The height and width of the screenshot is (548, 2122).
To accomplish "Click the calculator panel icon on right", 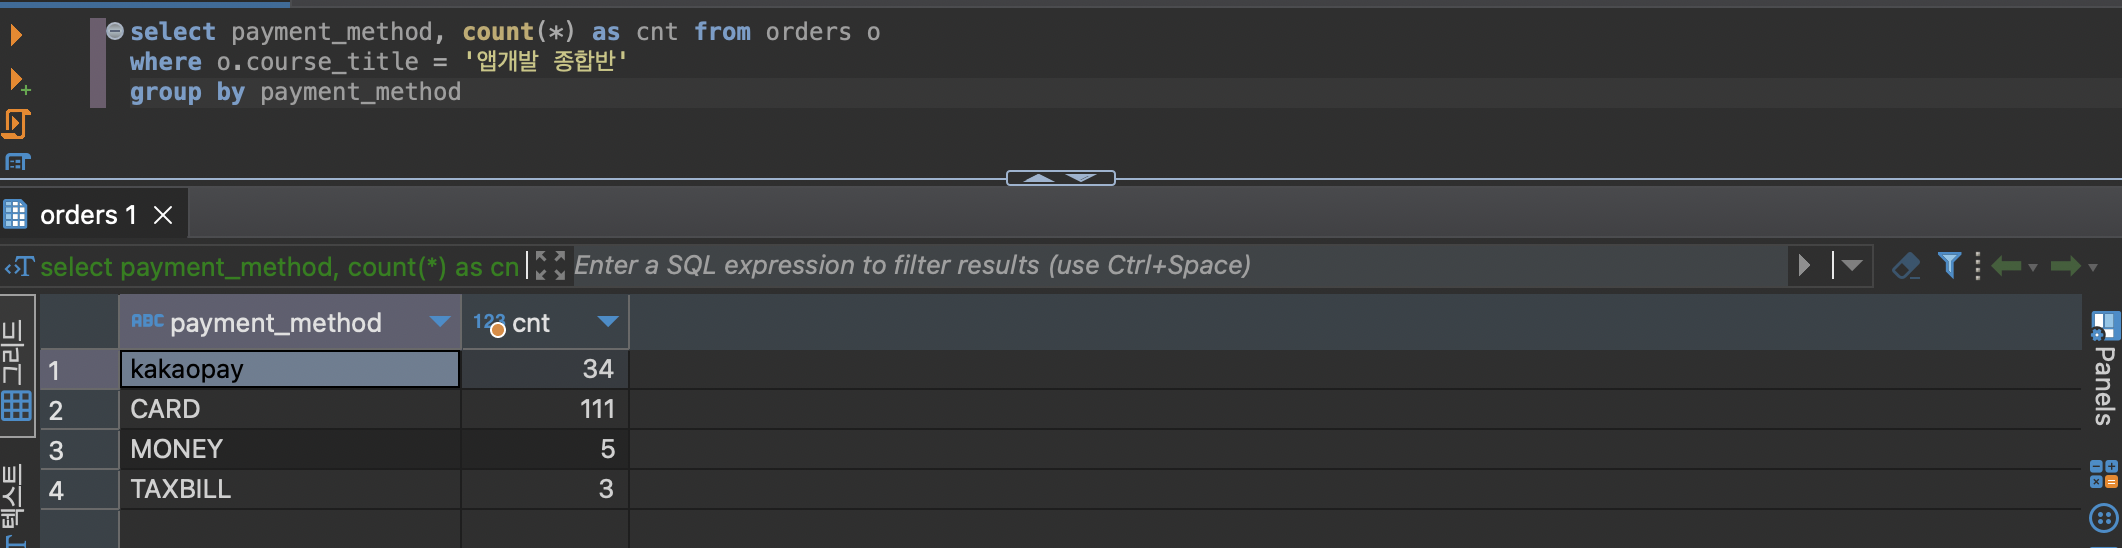I will (2103, 473).
